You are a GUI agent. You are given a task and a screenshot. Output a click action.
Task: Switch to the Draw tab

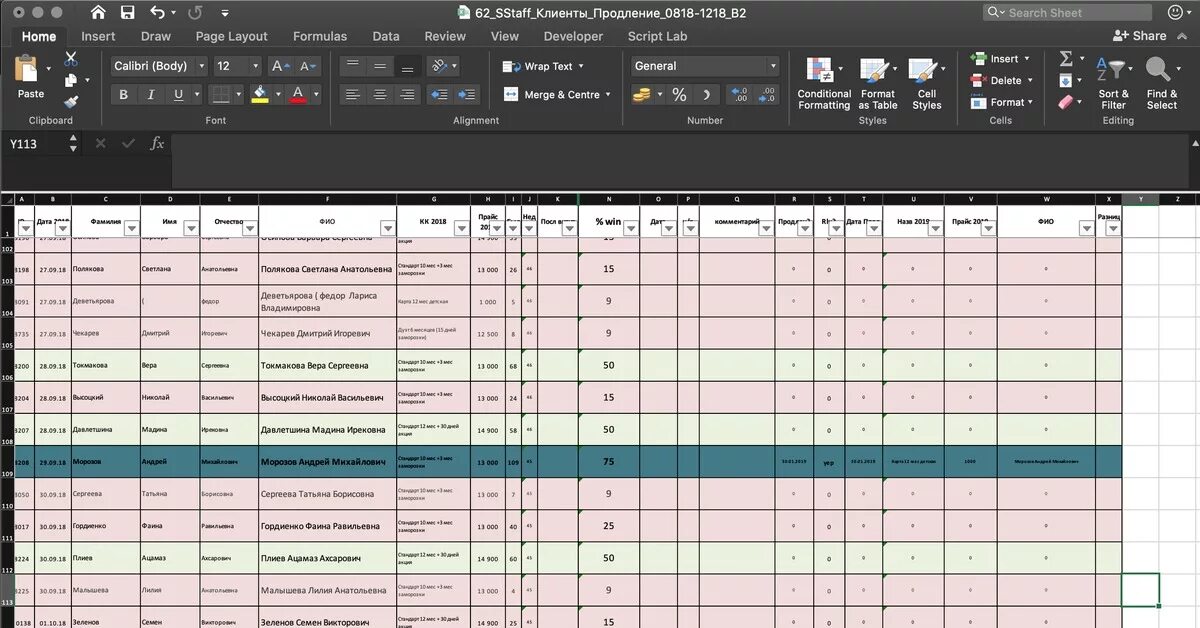point(156,36)
